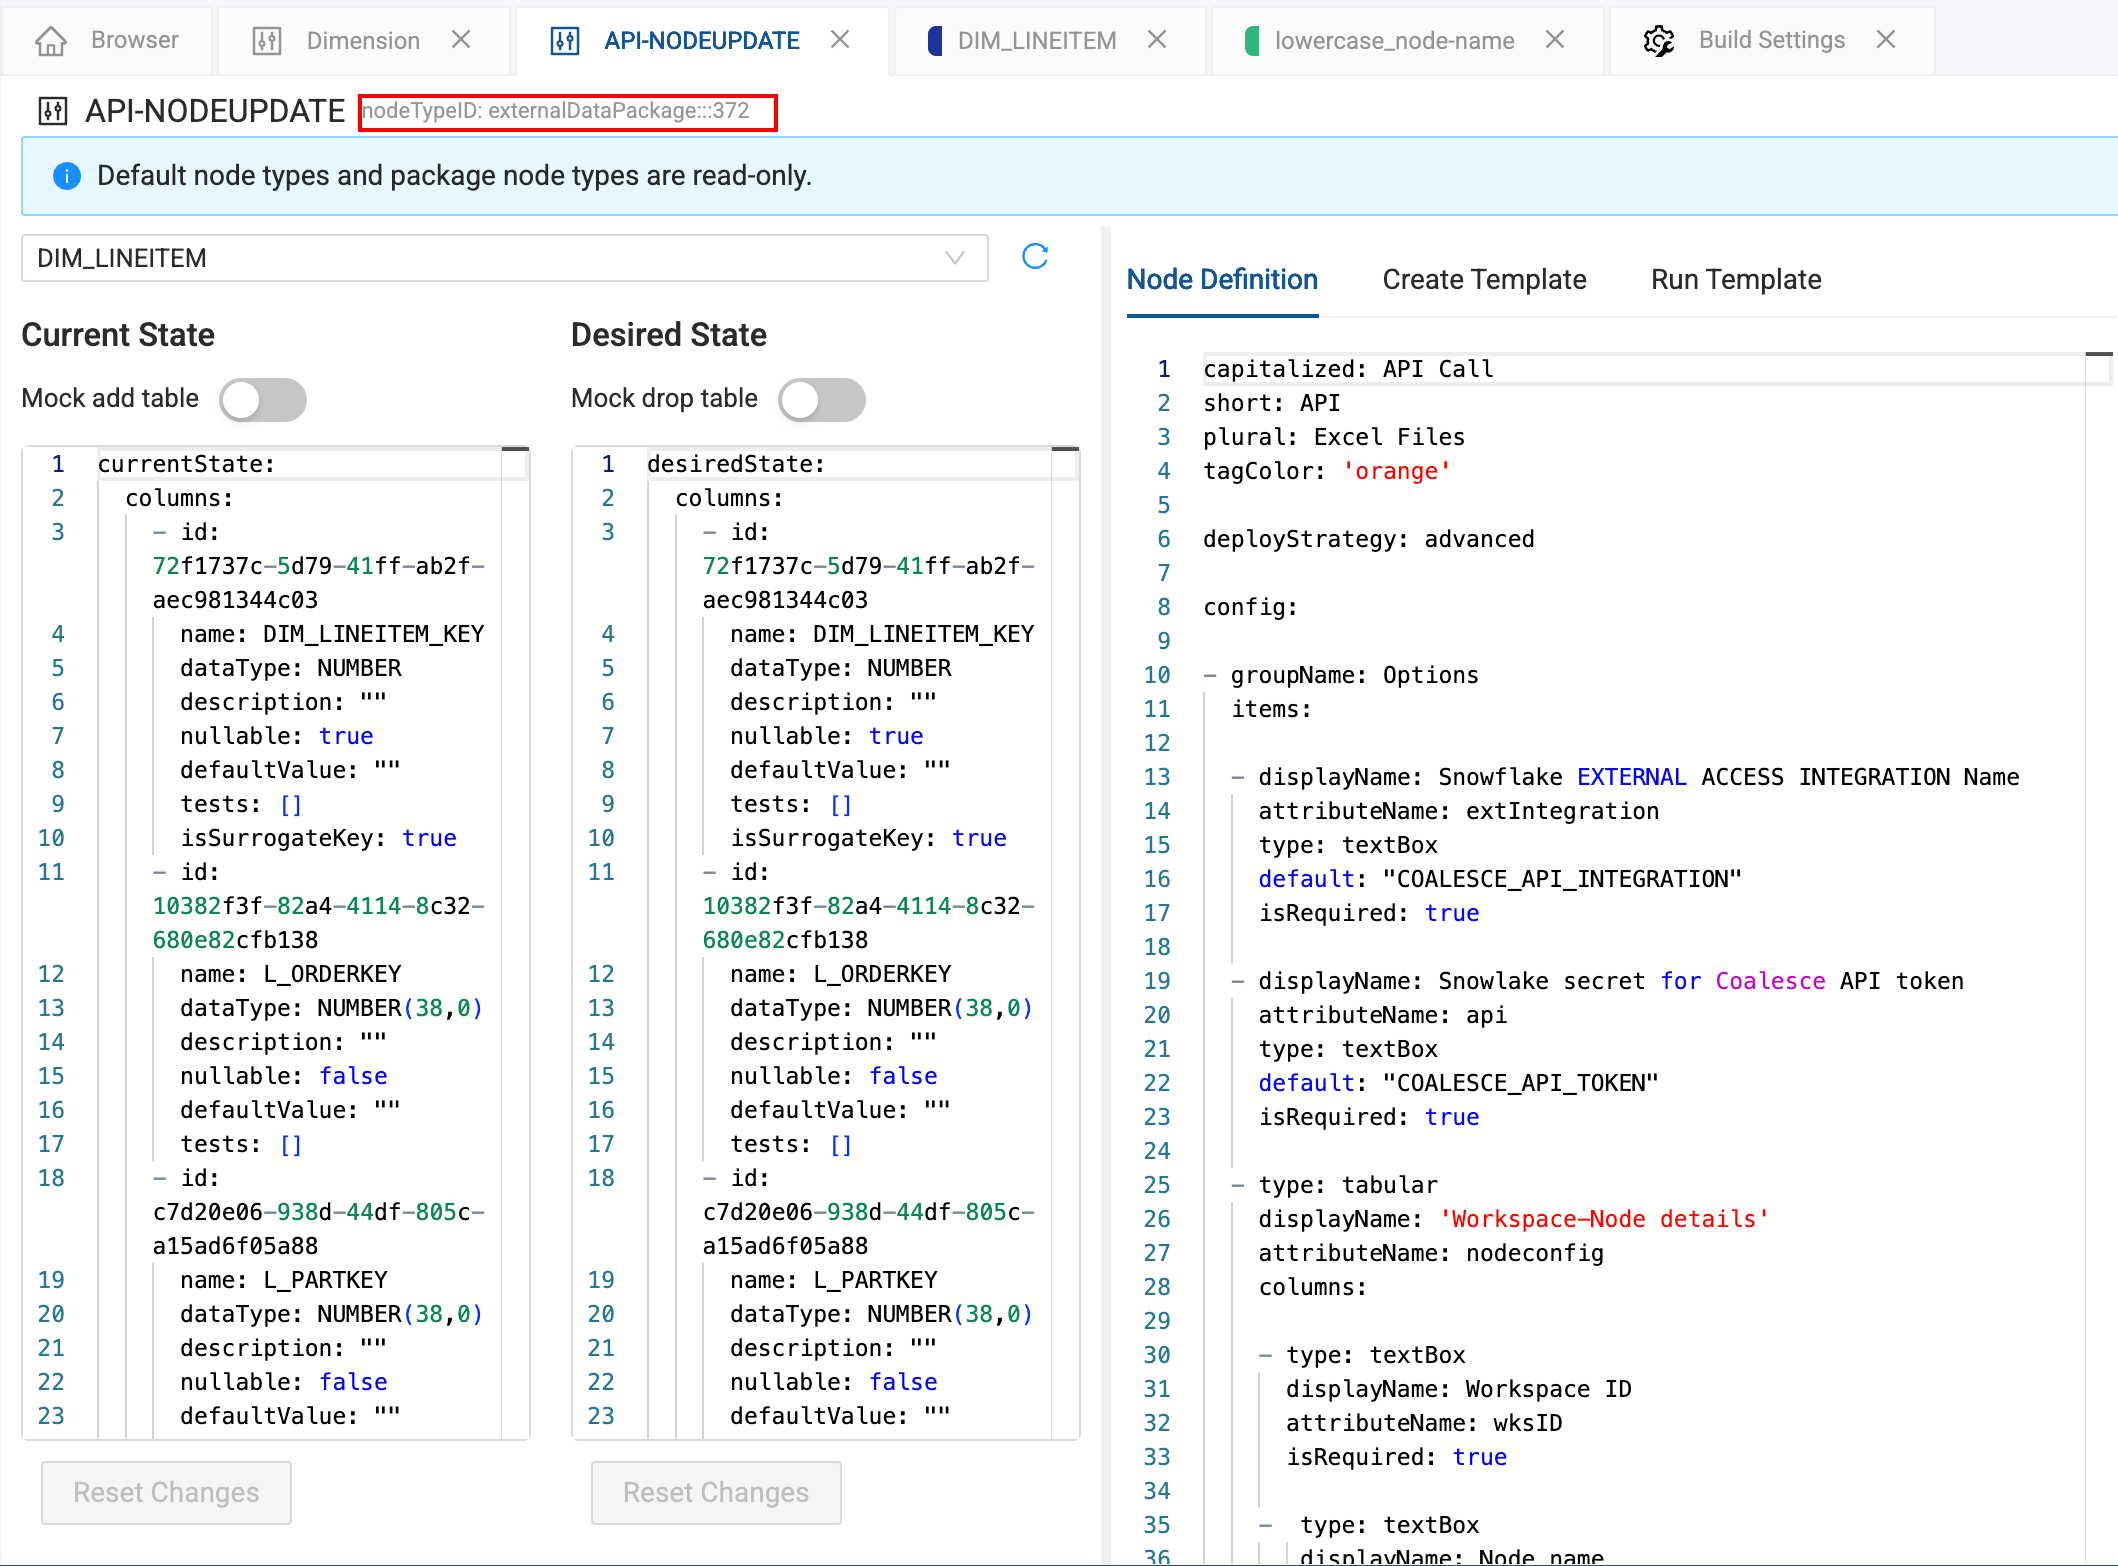Screen dimensions: 2118x1566
Task: Click the nodeTypeID externalDataPackage text
Action: click(x=555, y=111)
